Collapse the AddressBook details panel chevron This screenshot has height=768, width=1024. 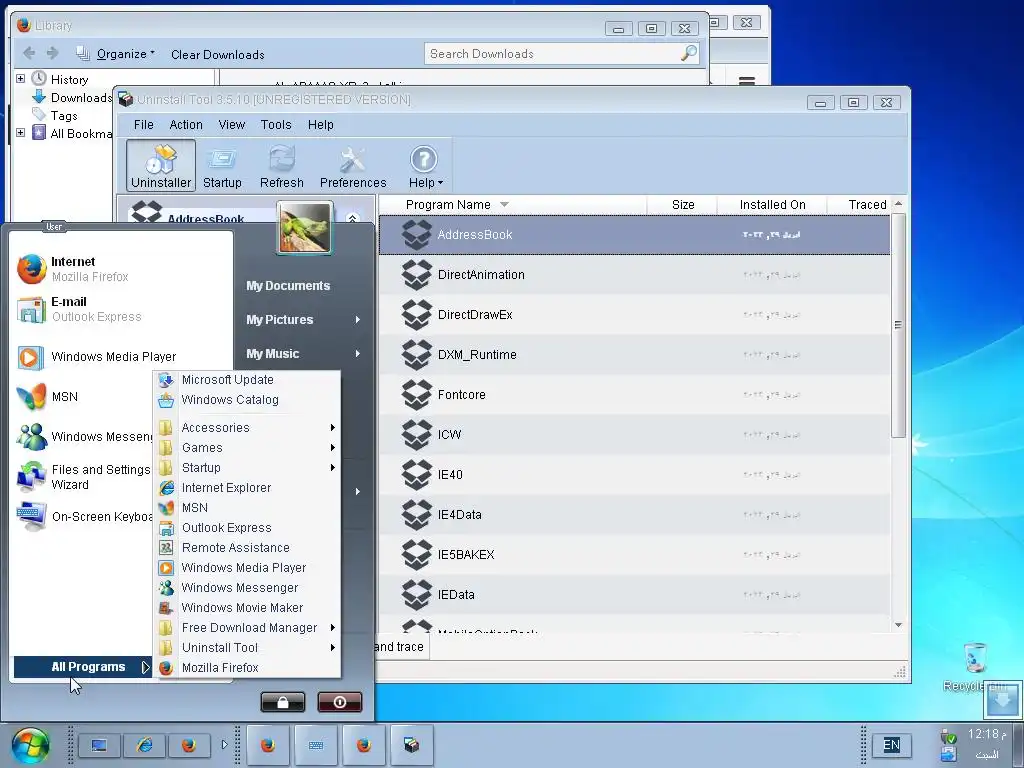tap(353, 218)
